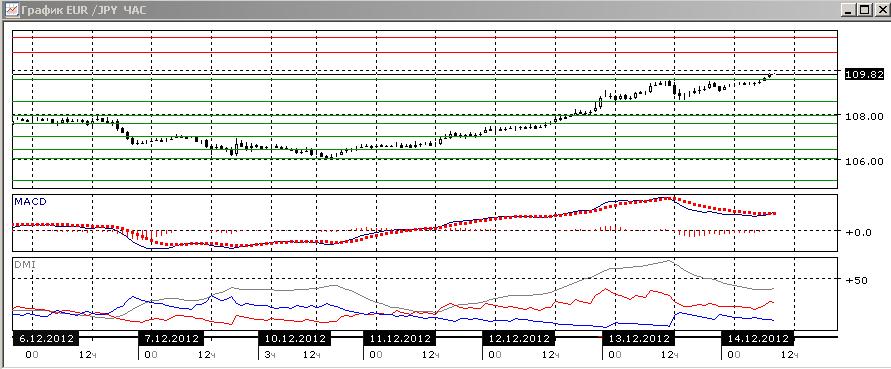Maximize the EUR/JPY chart window
Viewport: 891px width, 369px height.
tap(864, 10)
